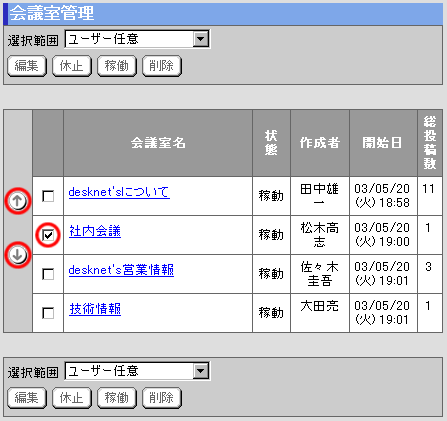Viewport: 447px width, 421px height.
Task: Click the move down arrow icon
Action: pos(17,255)
